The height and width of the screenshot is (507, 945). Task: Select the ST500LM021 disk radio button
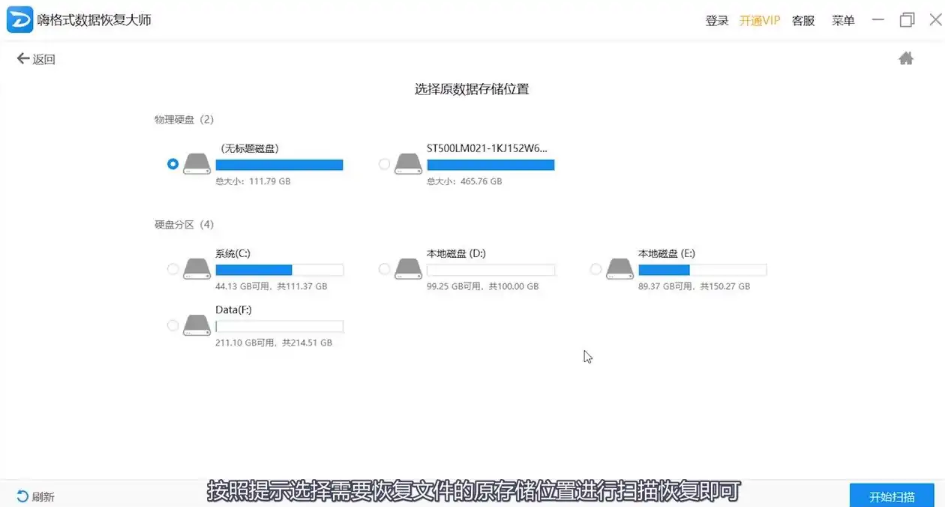point(384,164)
